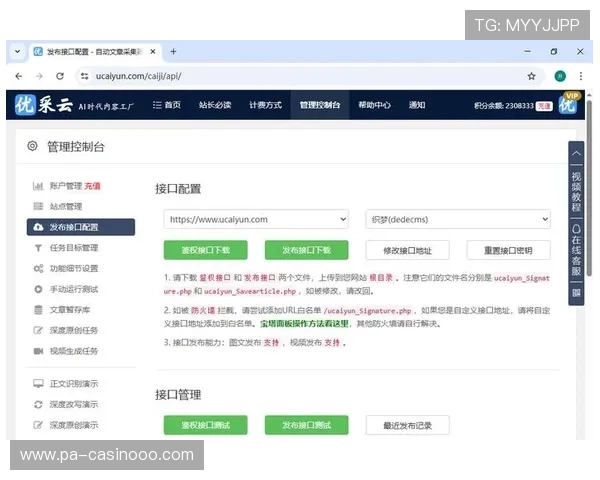Click the 充值 link next to 账户管理
Viewport: 600px width, 480px height.
93,186
